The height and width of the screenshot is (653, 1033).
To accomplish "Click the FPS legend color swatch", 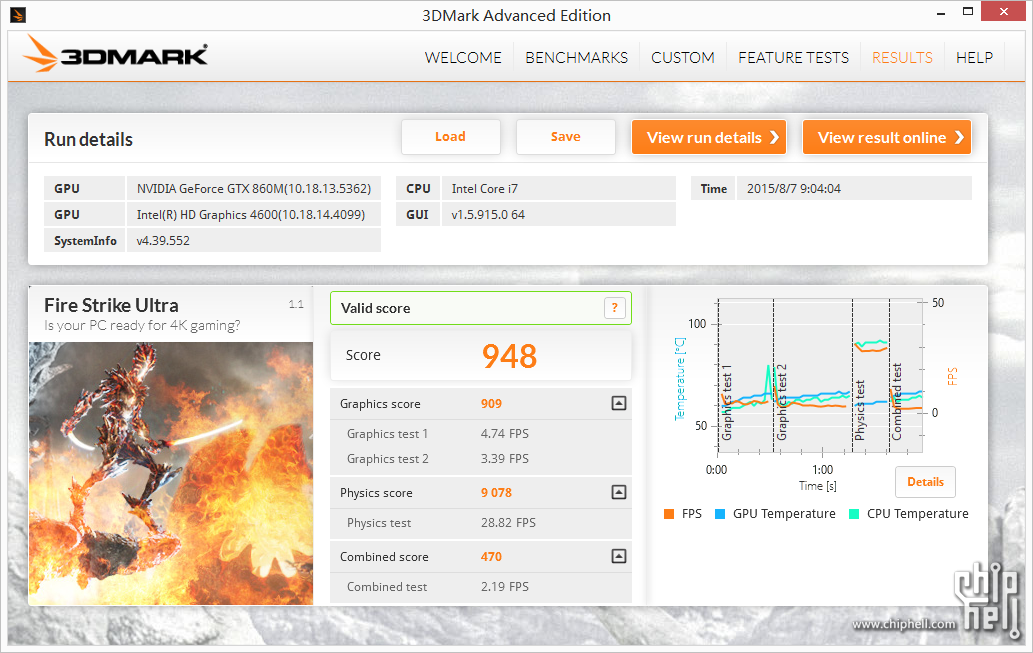I will (x=669, y=514).
